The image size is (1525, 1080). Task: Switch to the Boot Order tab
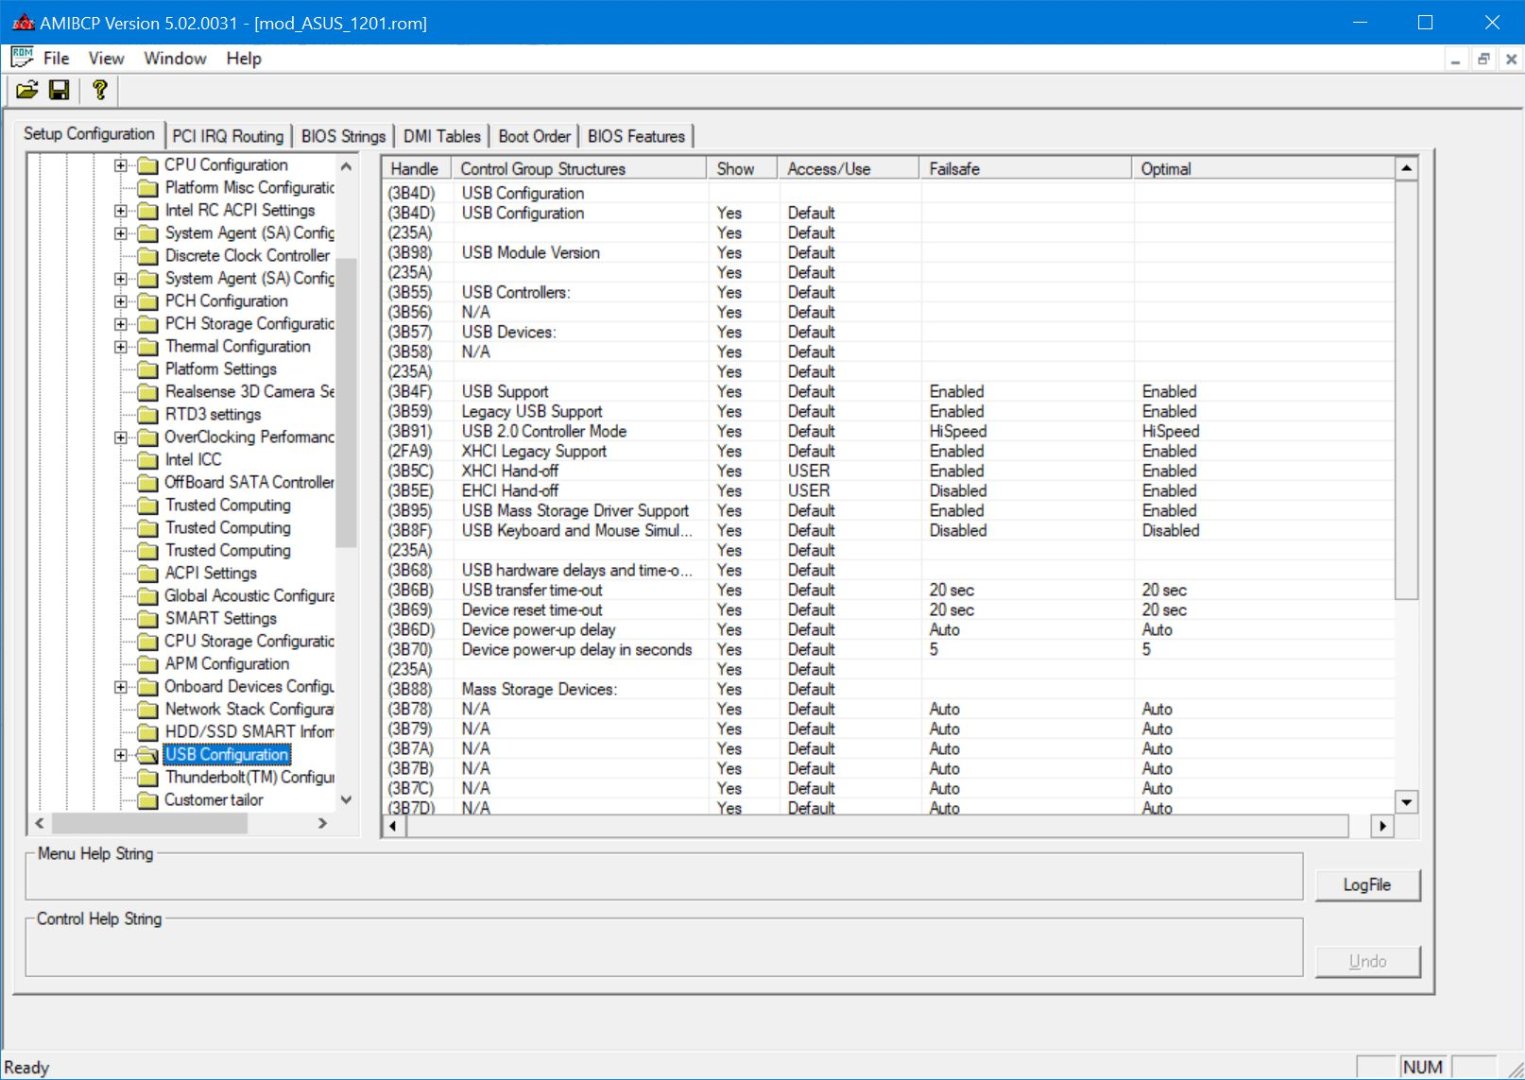[x=534, y=136]
